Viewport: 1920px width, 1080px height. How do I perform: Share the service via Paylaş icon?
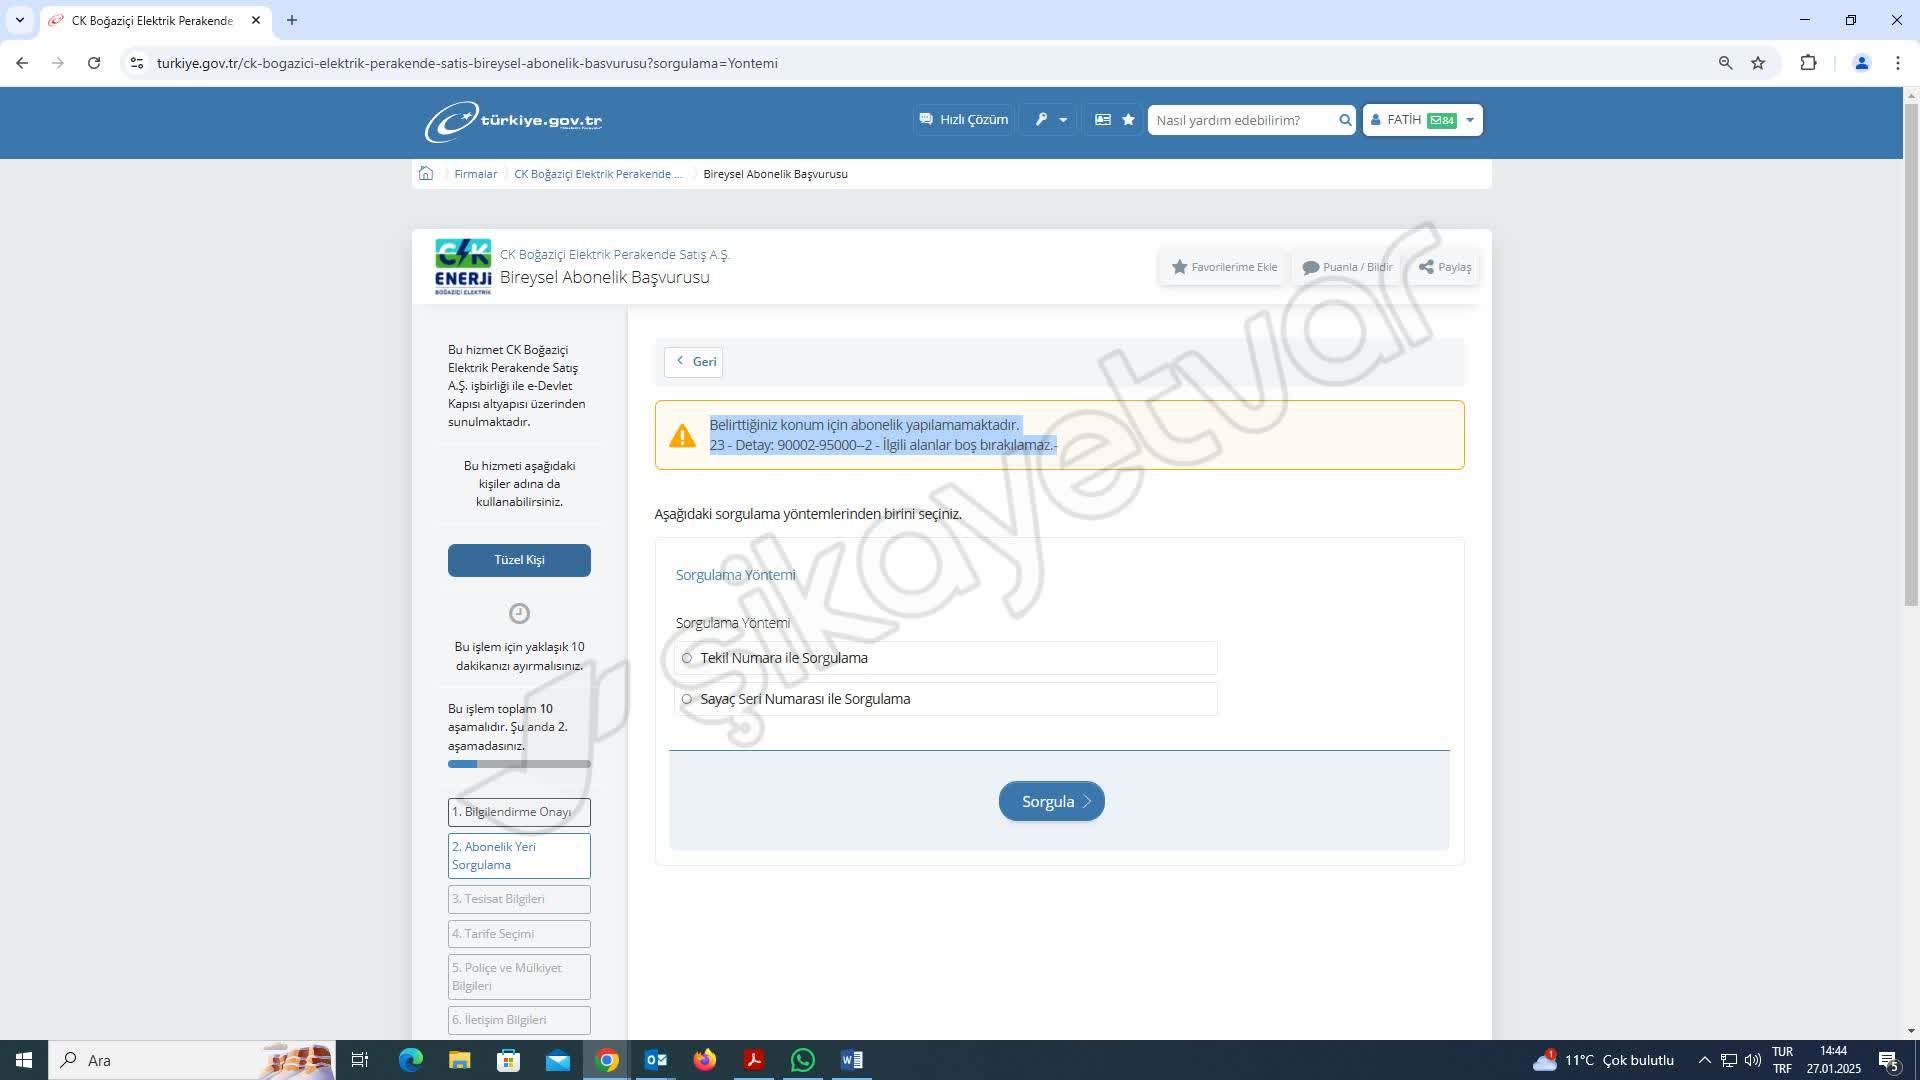point(1444,267)
